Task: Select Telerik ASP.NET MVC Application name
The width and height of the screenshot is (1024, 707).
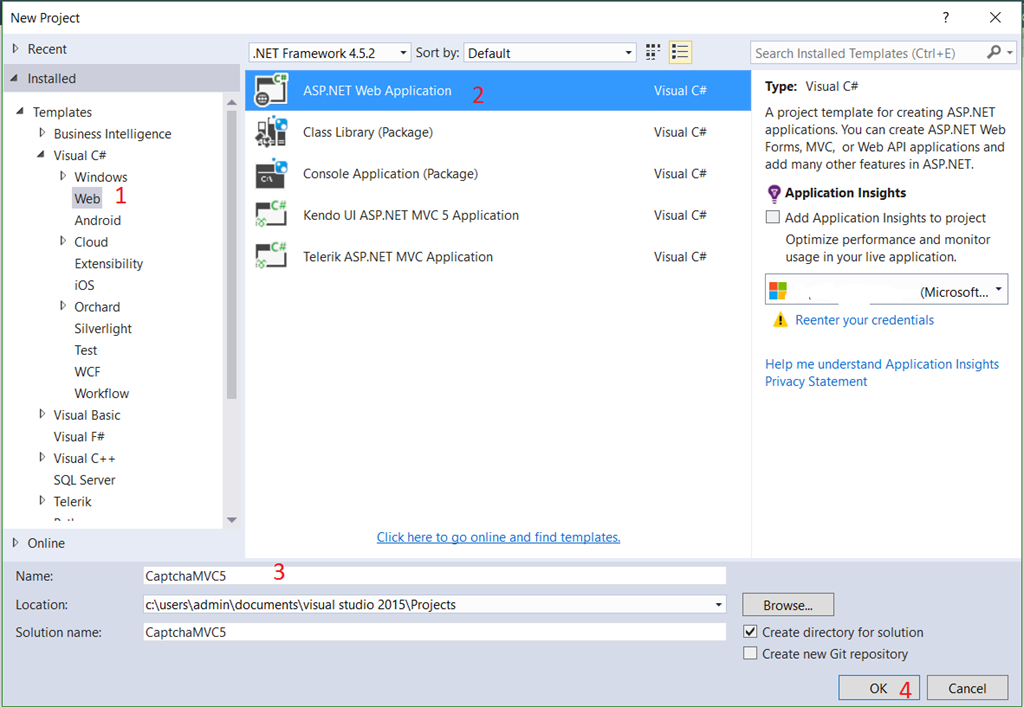Action: click(398, 257)
